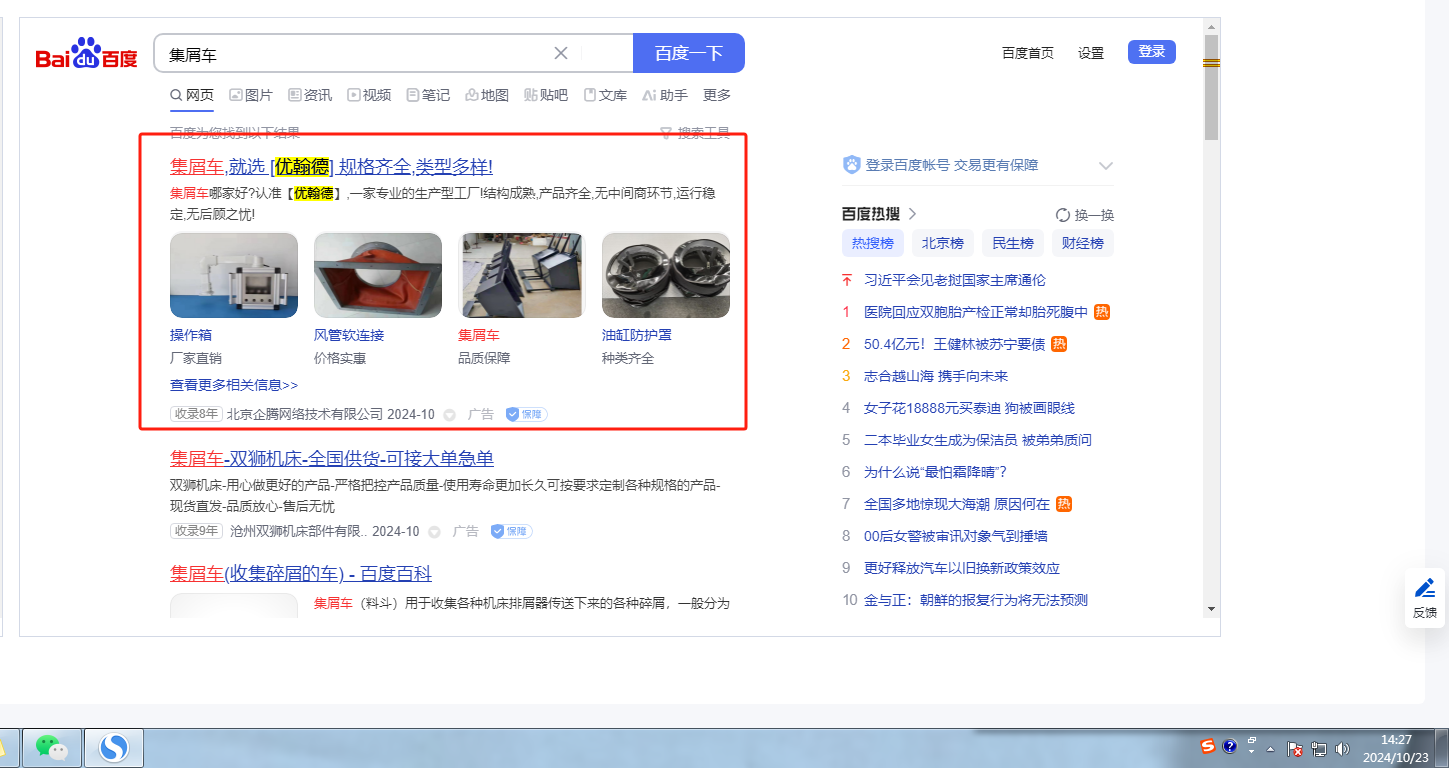Open the 集屑车 百度百科 result link
Screen dimensions: 1449x768
301,573
